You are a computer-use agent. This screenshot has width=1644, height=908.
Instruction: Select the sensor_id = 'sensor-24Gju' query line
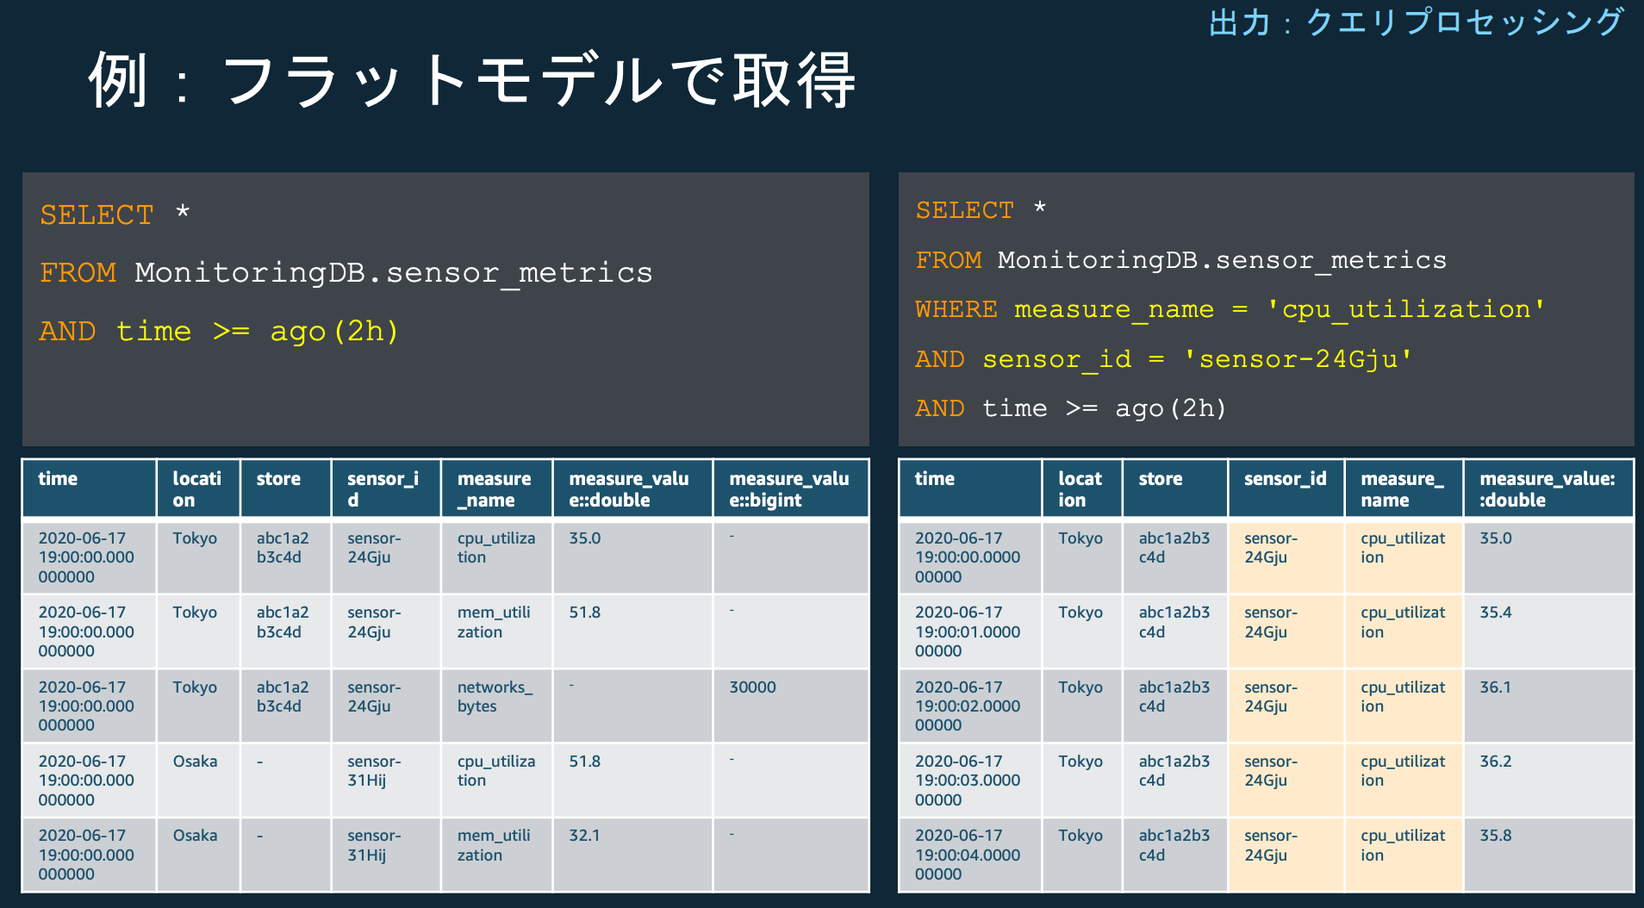click(1164, 359)
